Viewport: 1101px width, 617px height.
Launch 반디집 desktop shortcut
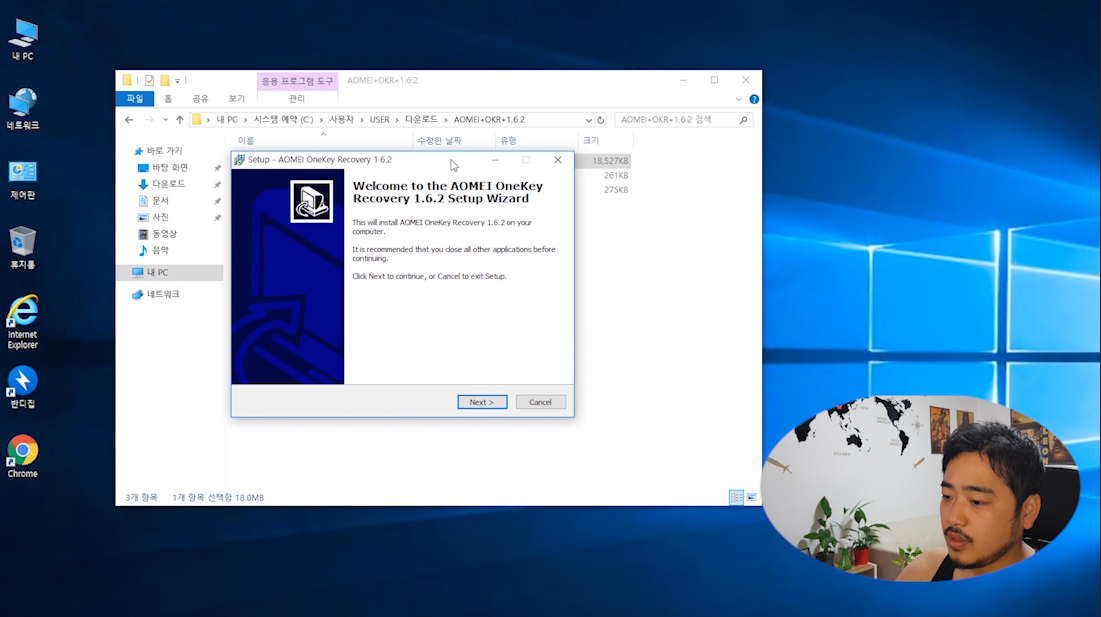pos(22,387)
